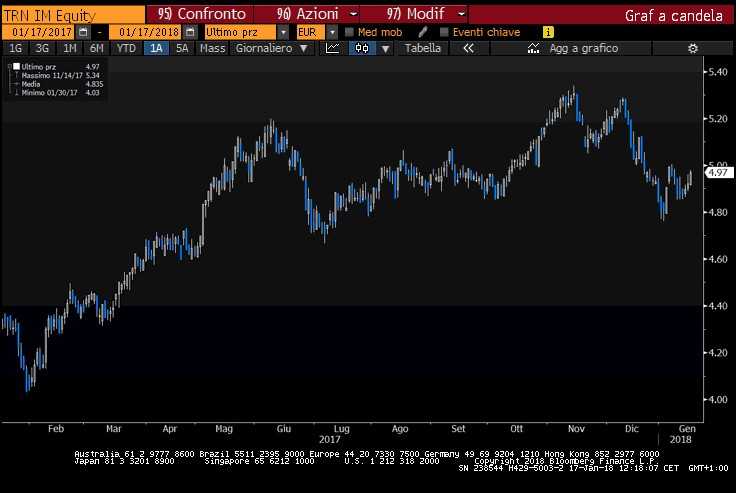This screenshot has height=493, width=736.
Task: Open the end date calendar picker
Action: 190,32
